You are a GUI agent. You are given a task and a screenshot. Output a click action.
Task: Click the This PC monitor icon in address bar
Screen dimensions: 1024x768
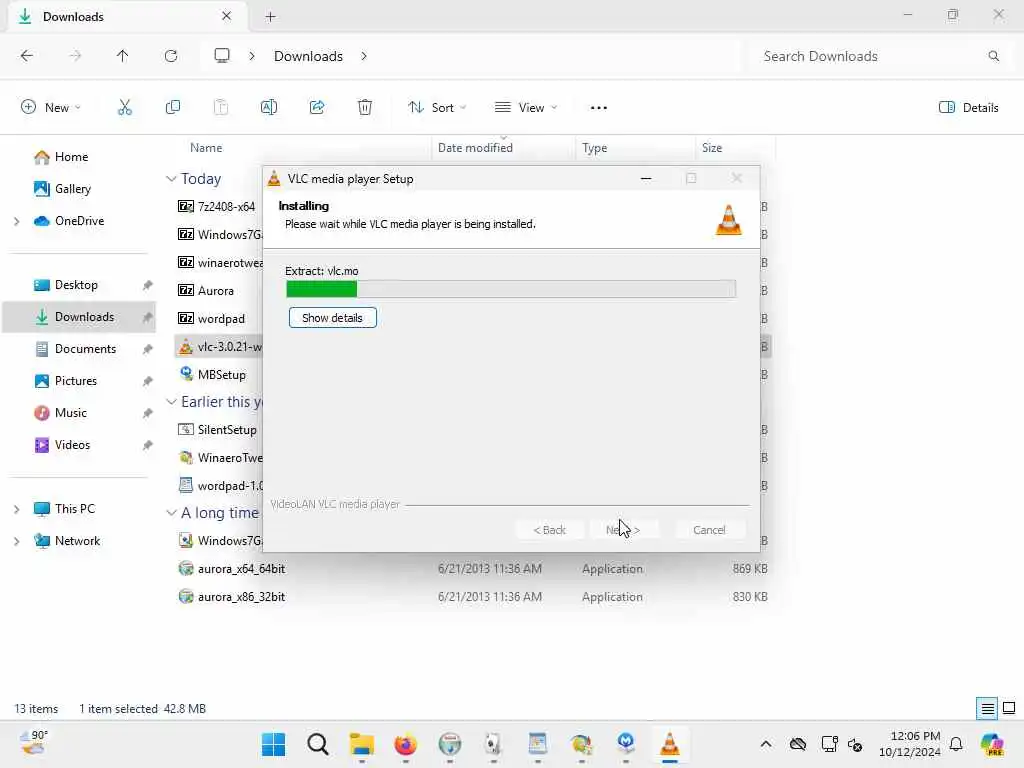(x=222, y=56)
